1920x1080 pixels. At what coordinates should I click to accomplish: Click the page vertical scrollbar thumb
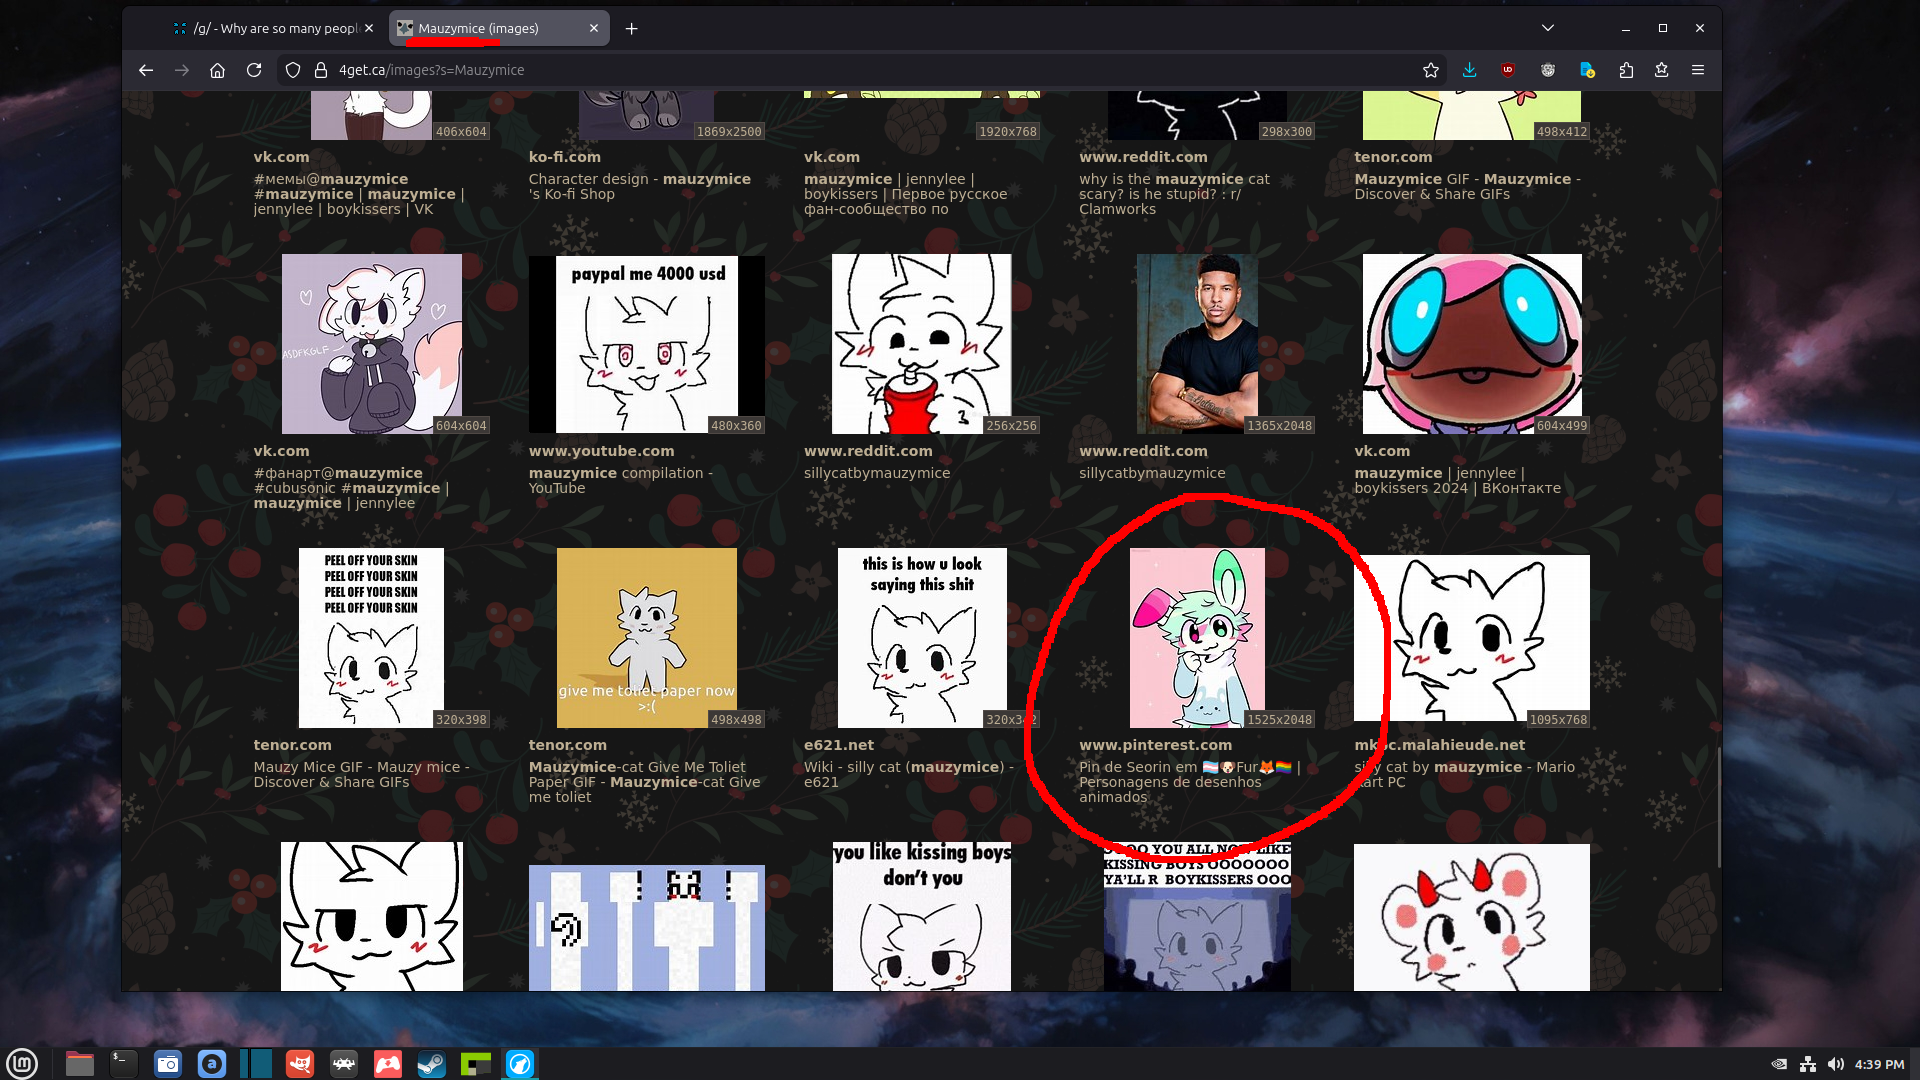(1718, 806)
